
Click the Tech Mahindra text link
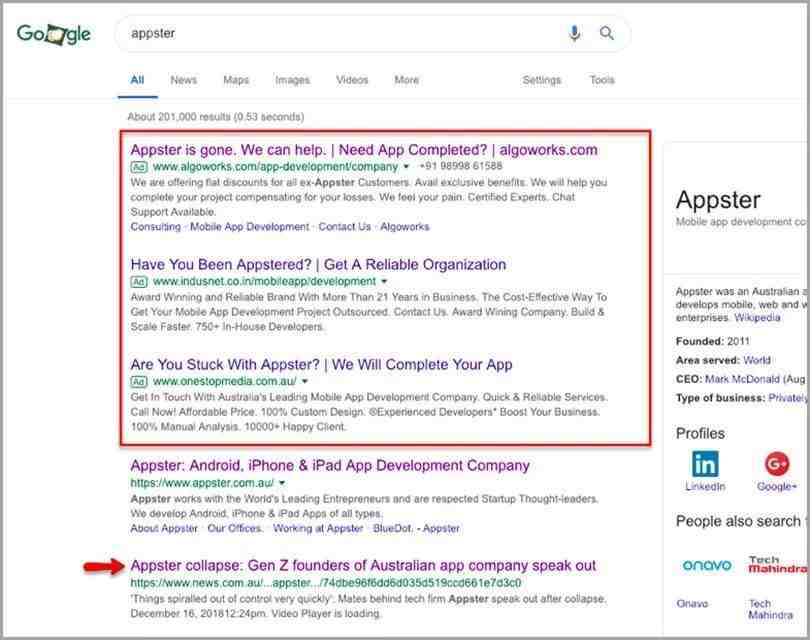(x=770, y=609)
